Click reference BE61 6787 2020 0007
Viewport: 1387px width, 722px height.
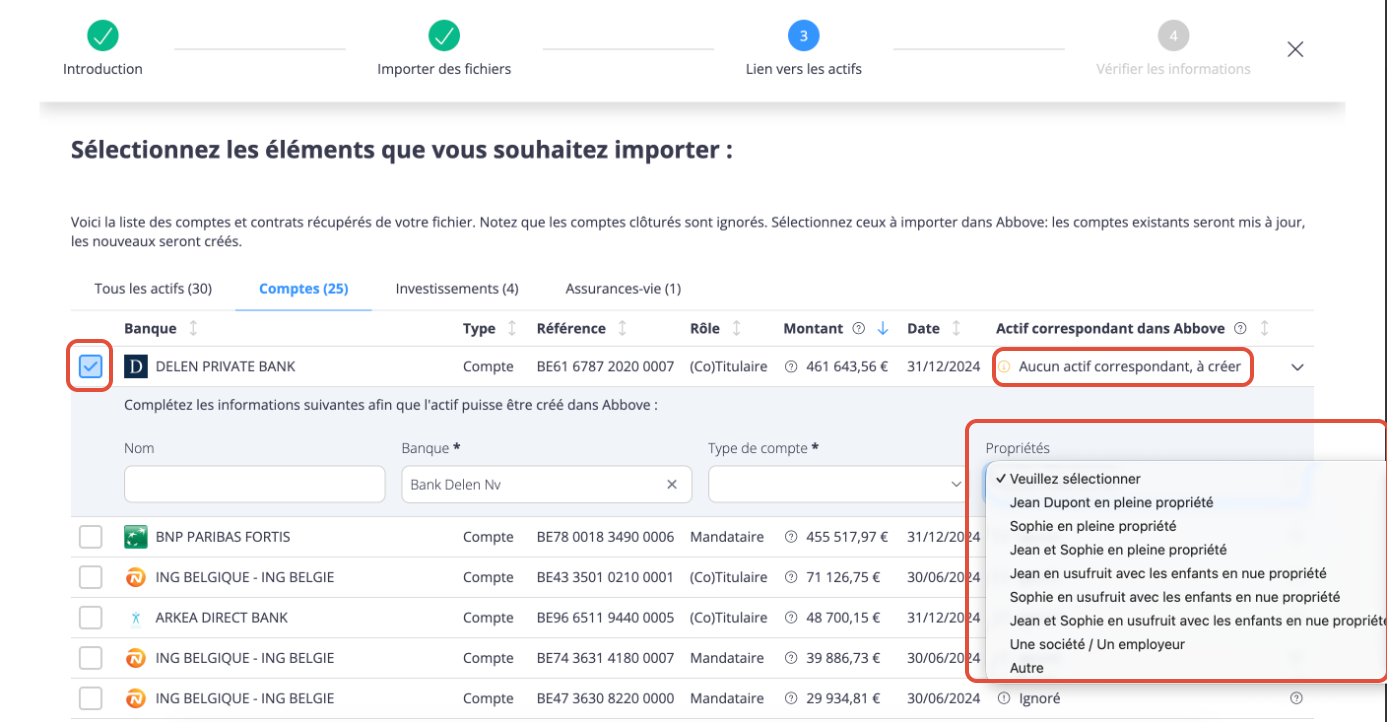(x=605, y=367)
